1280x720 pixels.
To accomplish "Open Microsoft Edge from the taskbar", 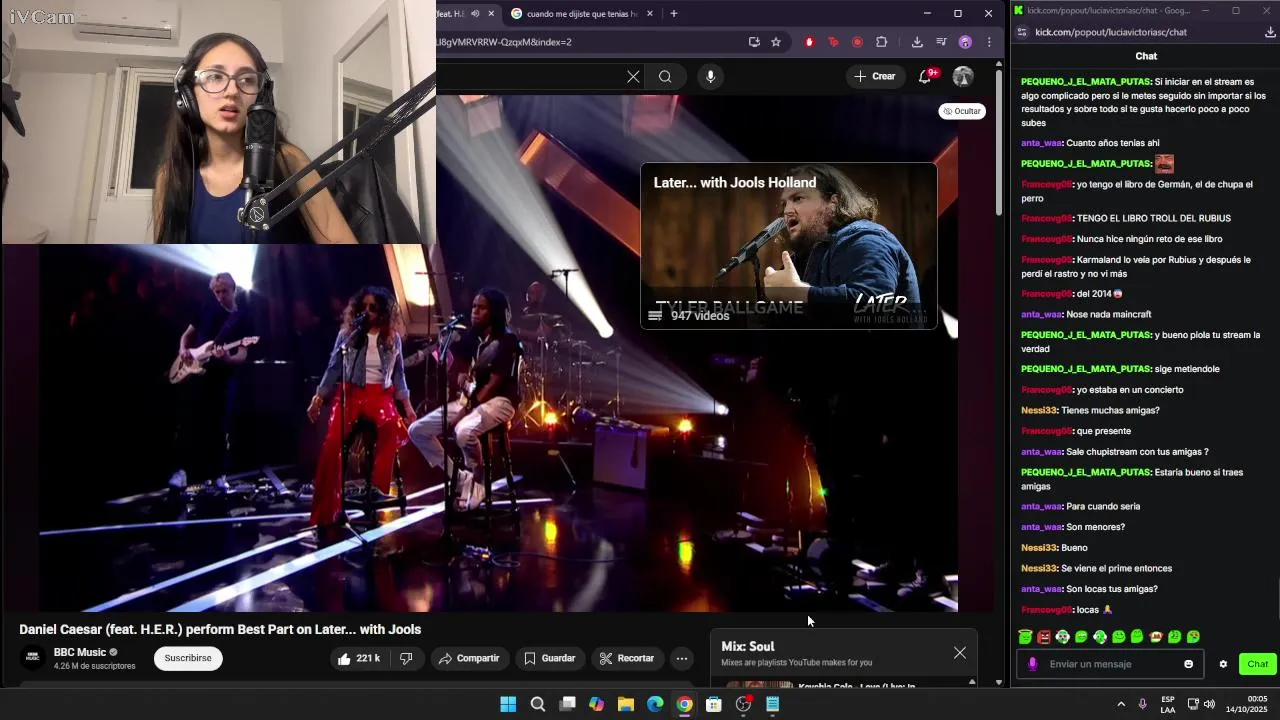I will [655, 704].
